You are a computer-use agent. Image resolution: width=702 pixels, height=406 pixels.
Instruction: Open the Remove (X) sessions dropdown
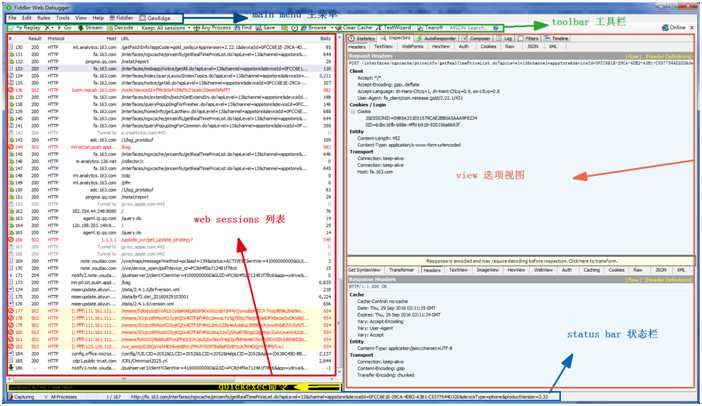[x=49, y=28]
